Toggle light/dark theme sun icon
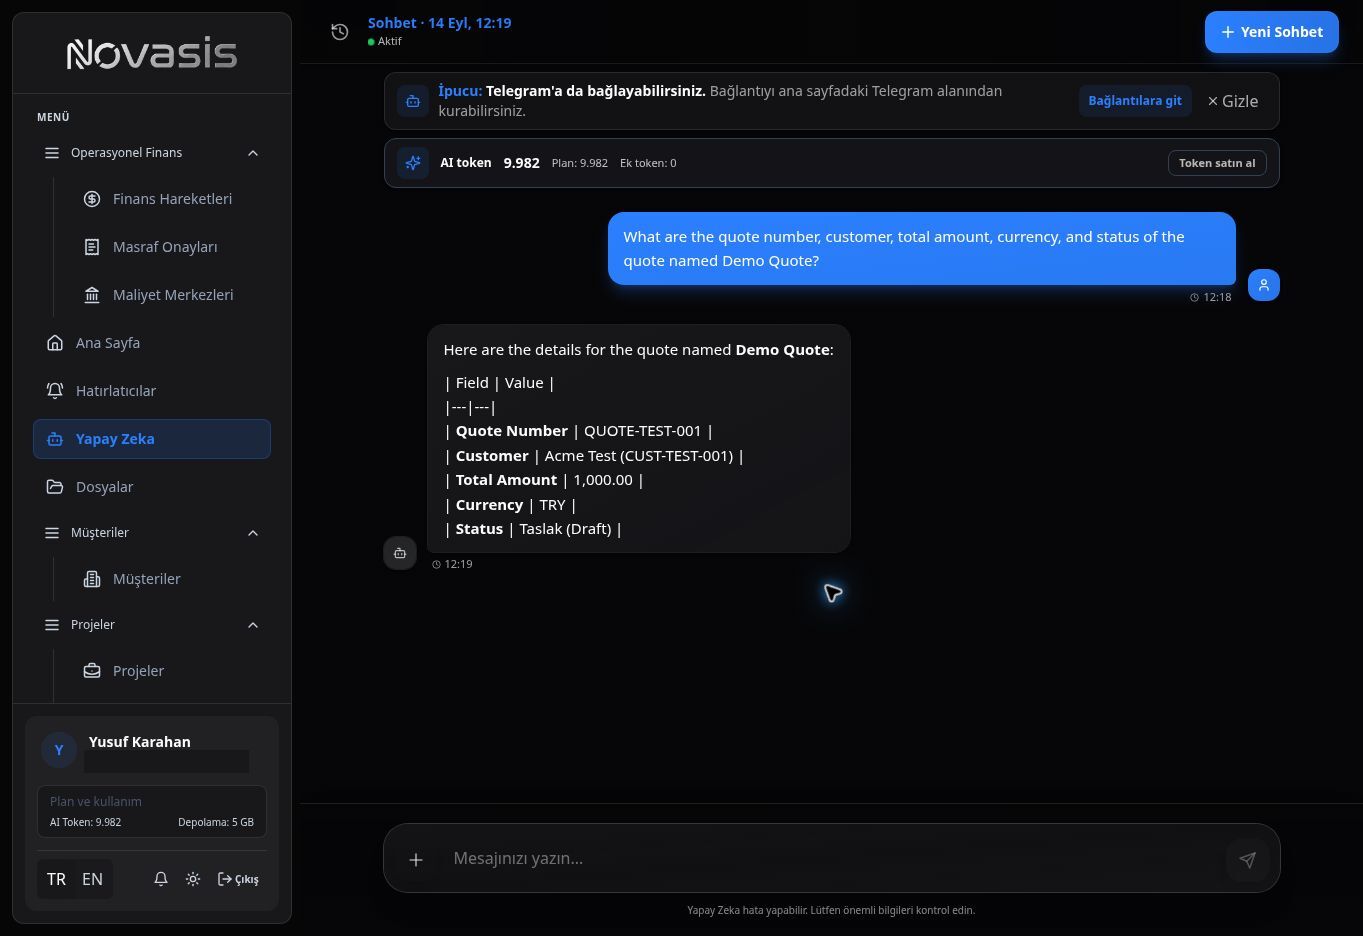The height and width of the screenshot is (936, 1363). pos(193,879)
